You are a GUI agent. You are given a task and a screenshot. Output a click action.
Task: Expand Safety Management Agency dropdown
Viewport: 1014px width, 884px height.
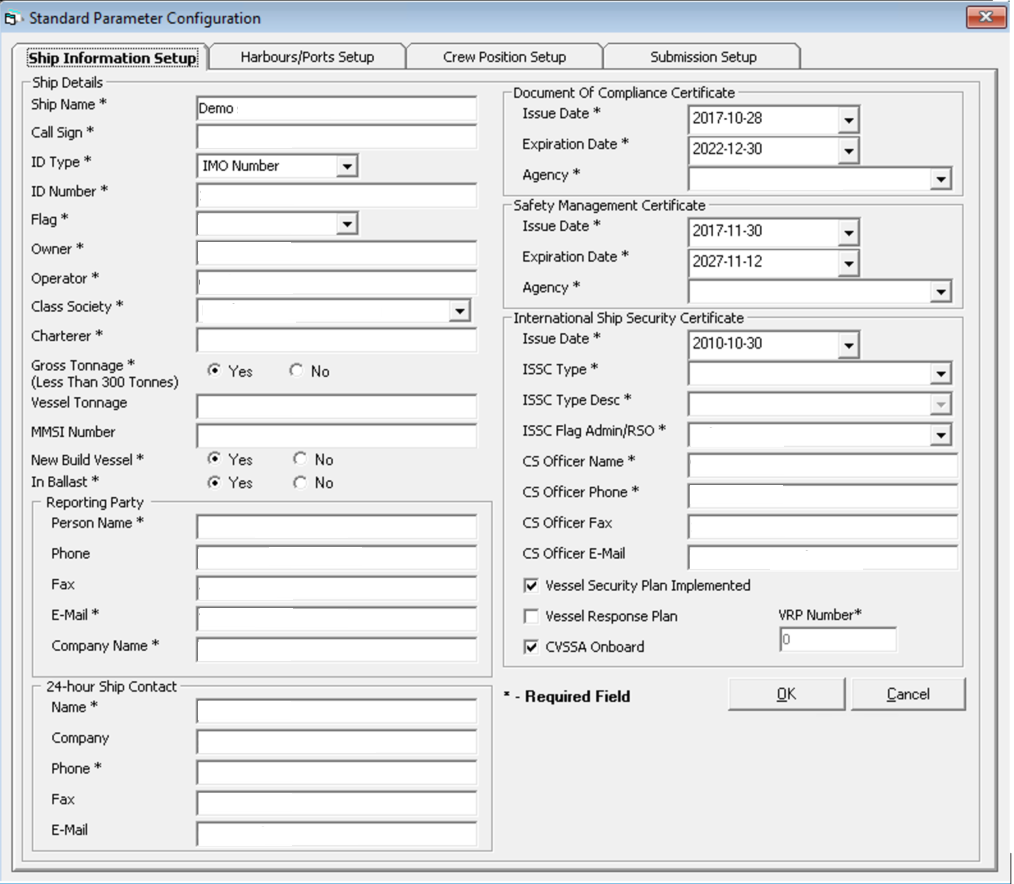click(x=941, y=292)
